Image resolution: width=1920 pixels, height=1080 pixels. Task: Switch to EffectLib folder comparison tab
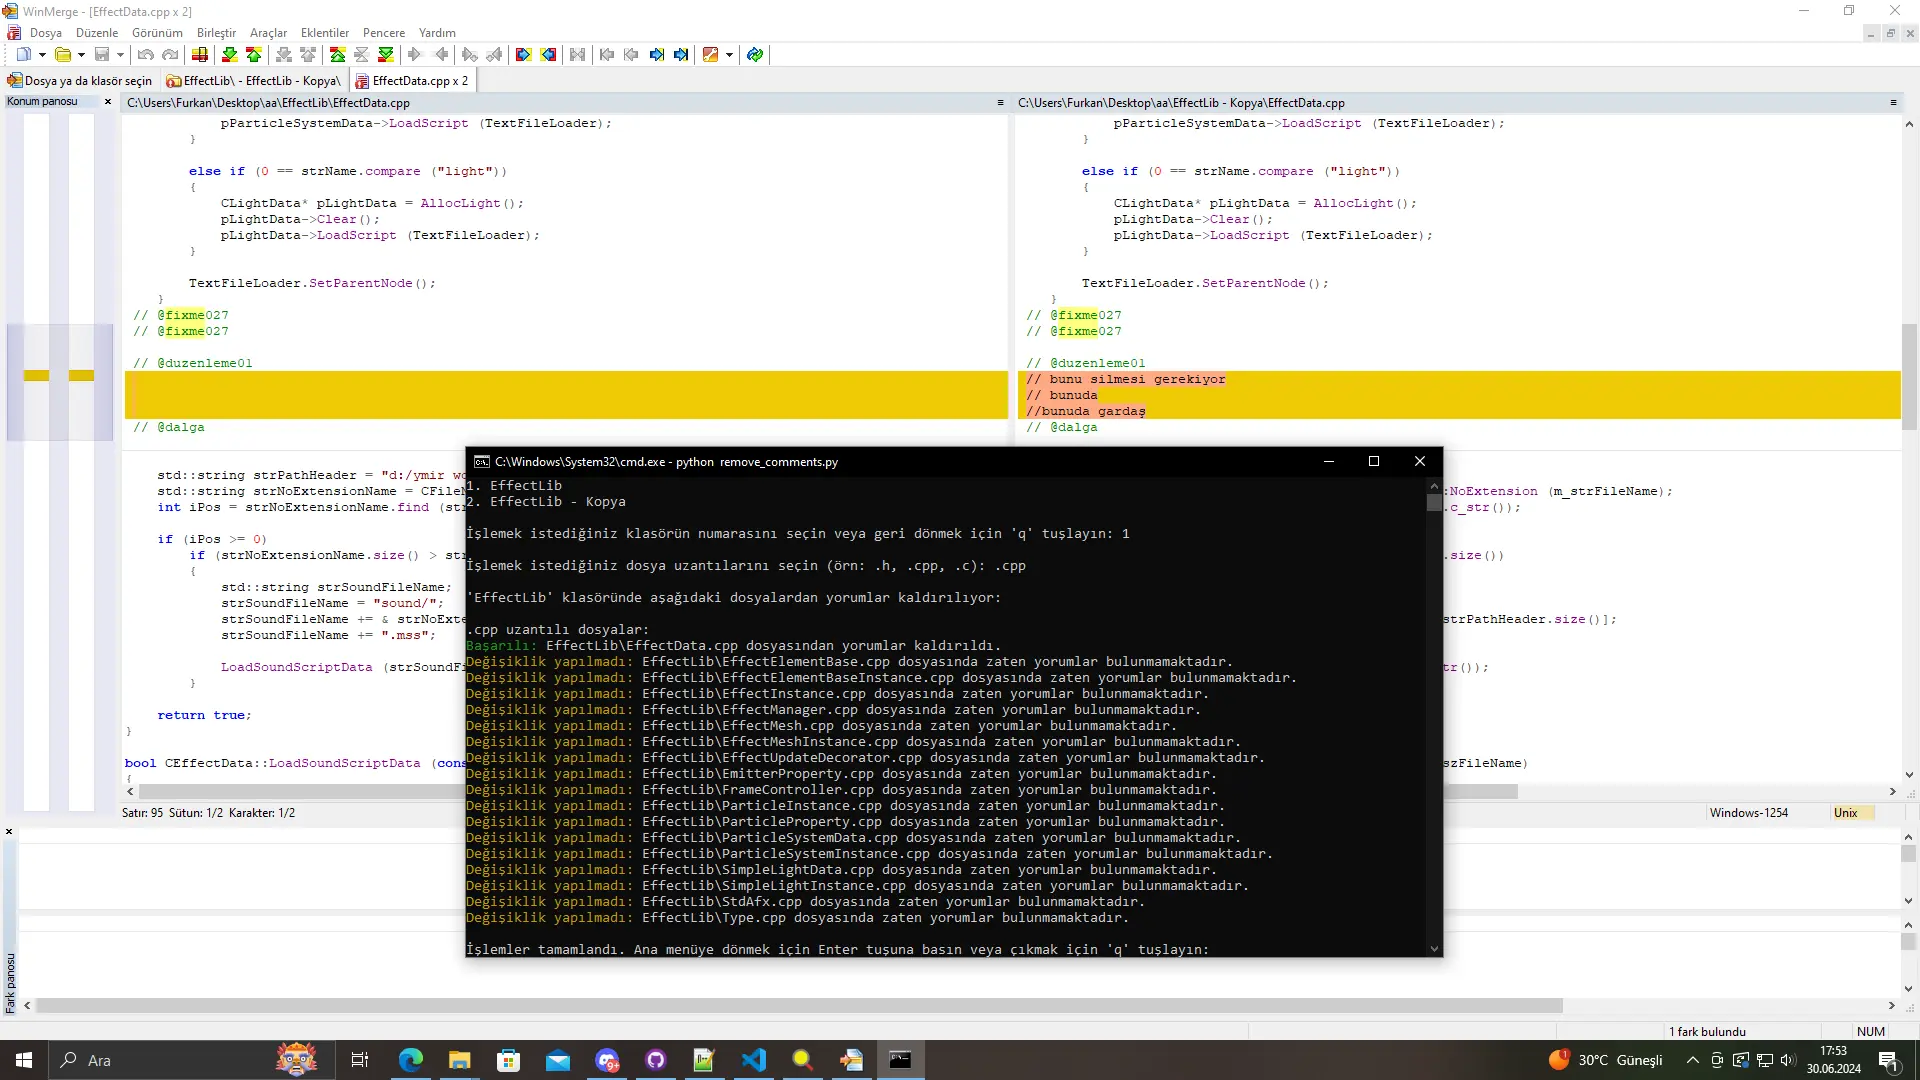pyautogui.click(x=254, y=81)
